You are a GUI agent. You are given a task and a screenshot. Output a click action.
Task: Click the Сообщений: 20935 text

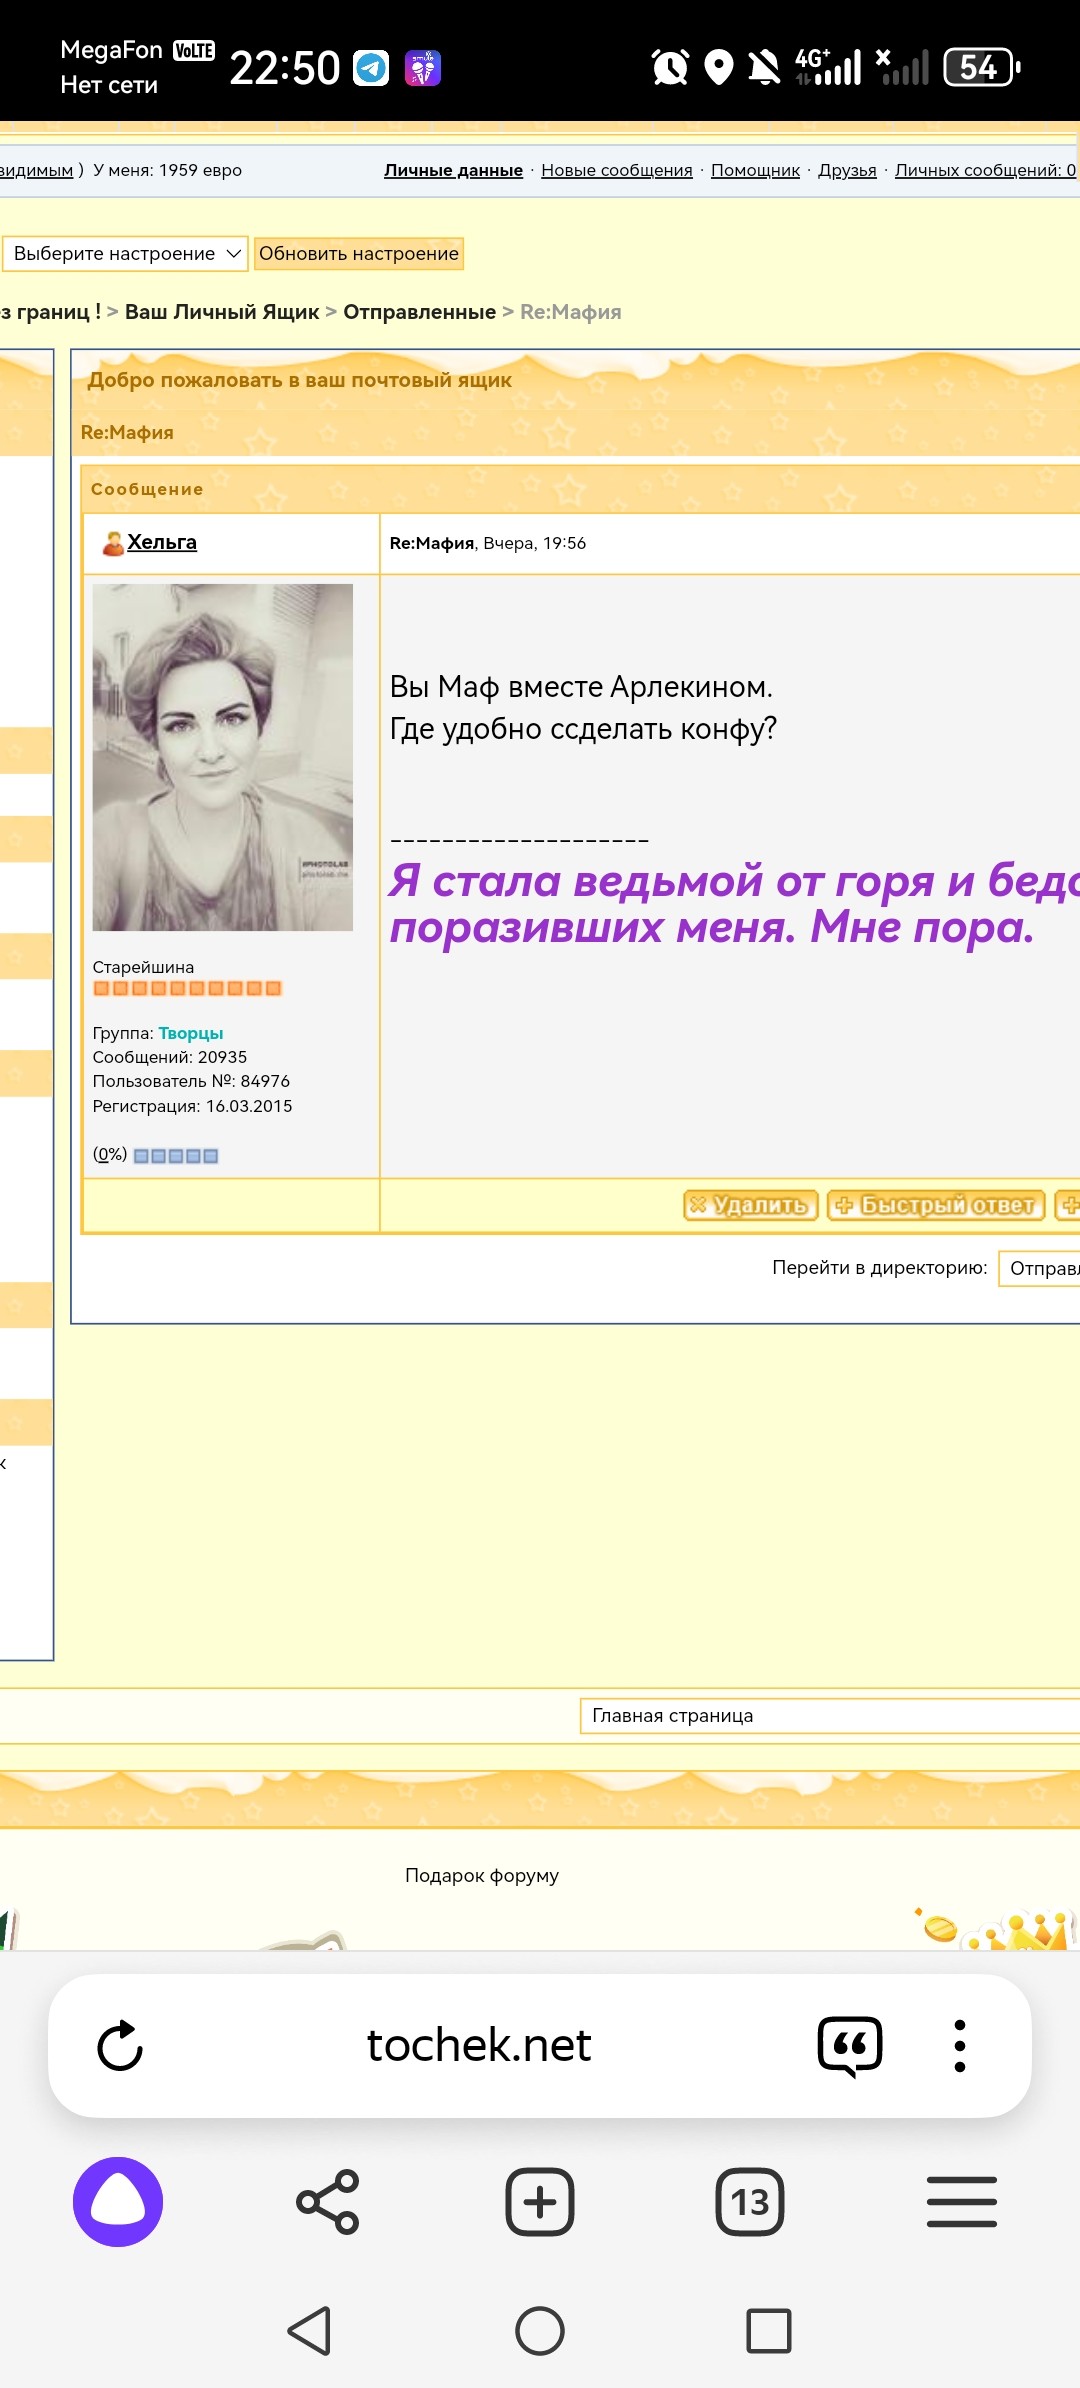[170, 1057]
